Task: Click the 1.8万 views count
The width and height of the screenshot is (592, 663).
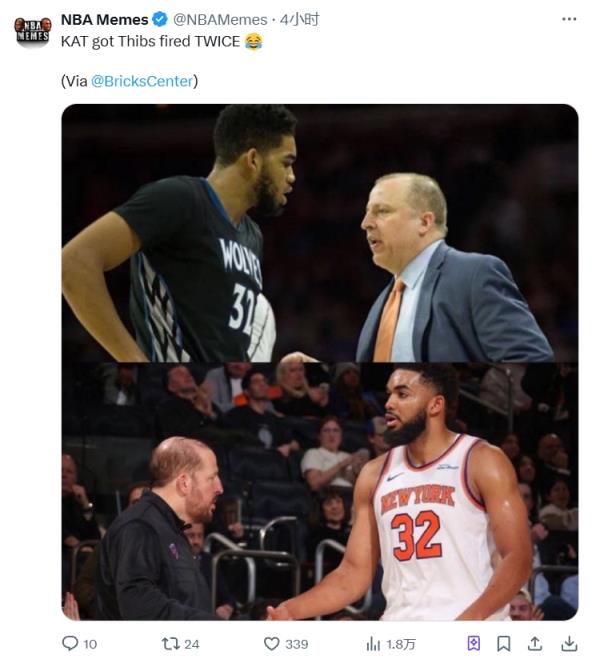Action: coord(400,644)
